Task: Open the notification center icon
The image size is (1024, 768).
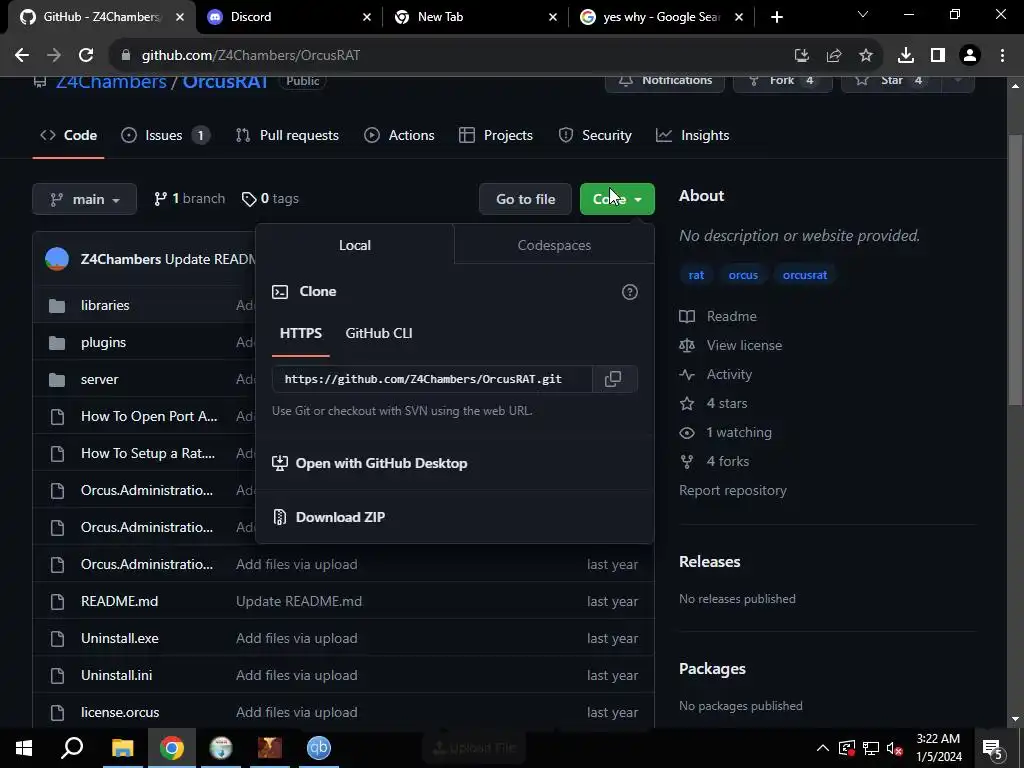Action: [x=993, y=748]
